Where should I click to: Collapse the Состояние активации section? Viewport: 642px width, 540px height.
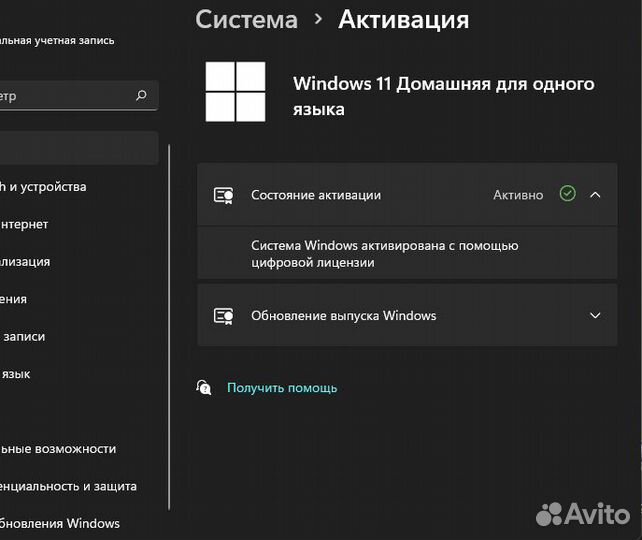(595, 195)
